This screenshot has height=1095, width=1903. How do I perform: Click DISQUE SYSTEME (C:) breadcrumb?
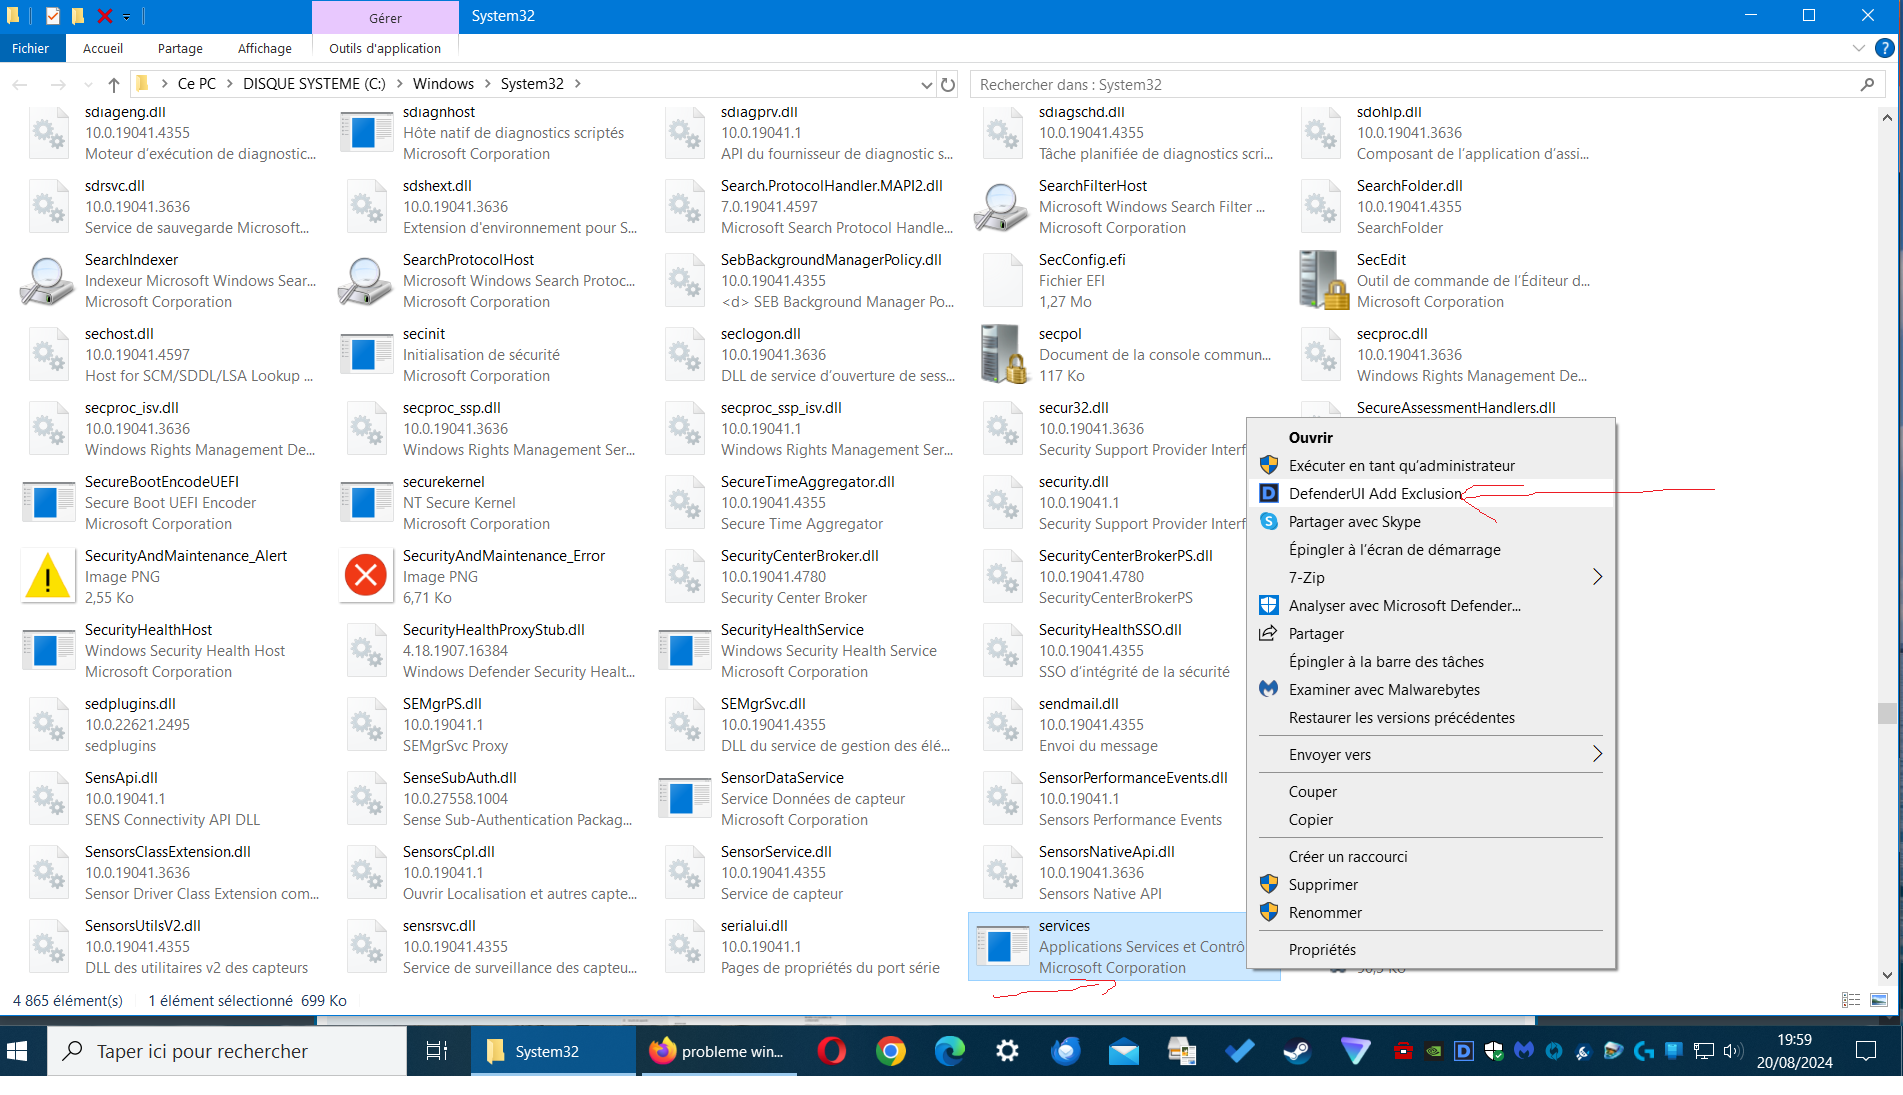click(x=314, y=84)
